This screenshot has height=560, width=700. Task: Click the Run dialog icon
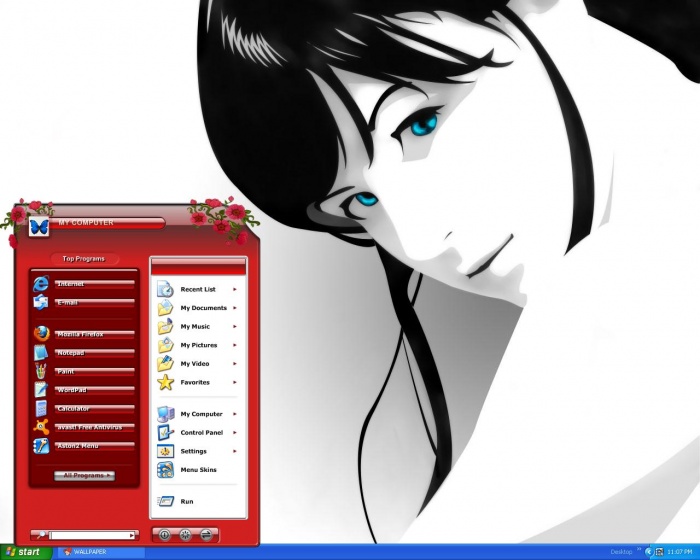[x=165, y=501]
